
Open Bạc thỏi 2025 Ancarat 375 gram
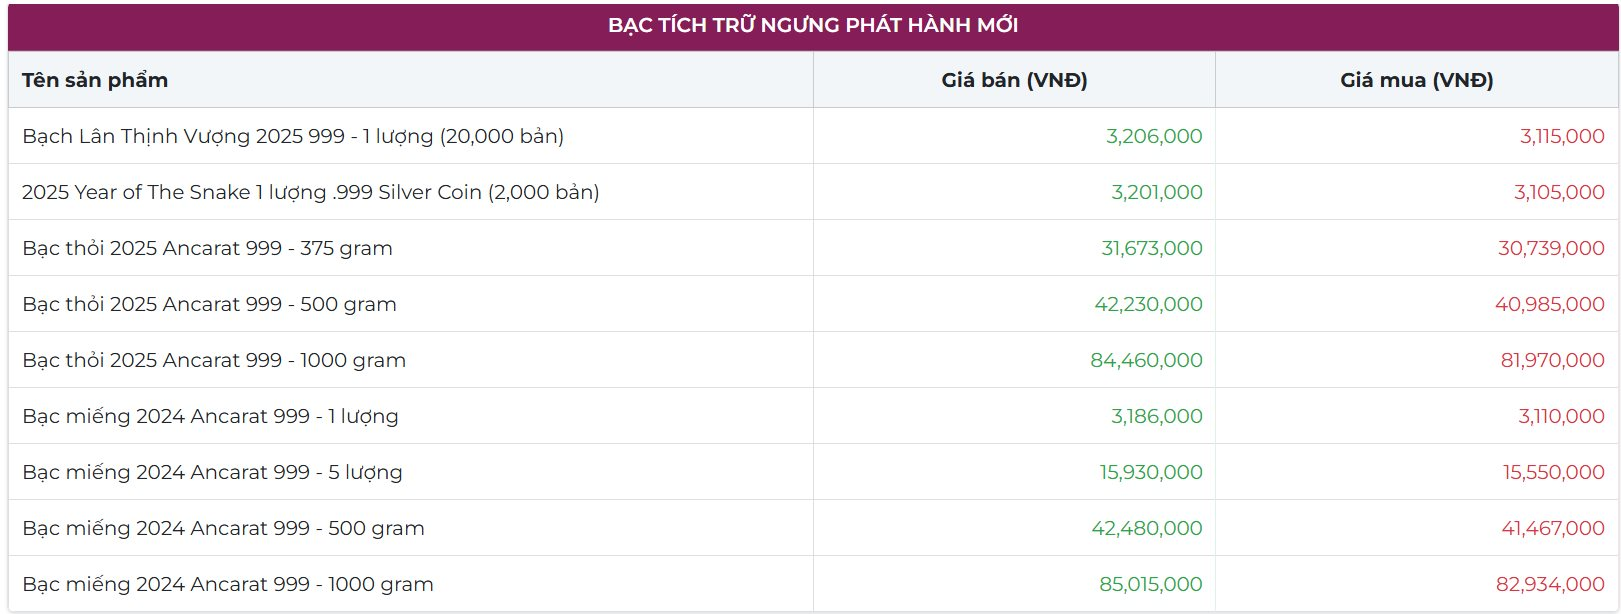click(x=207, y=248)
